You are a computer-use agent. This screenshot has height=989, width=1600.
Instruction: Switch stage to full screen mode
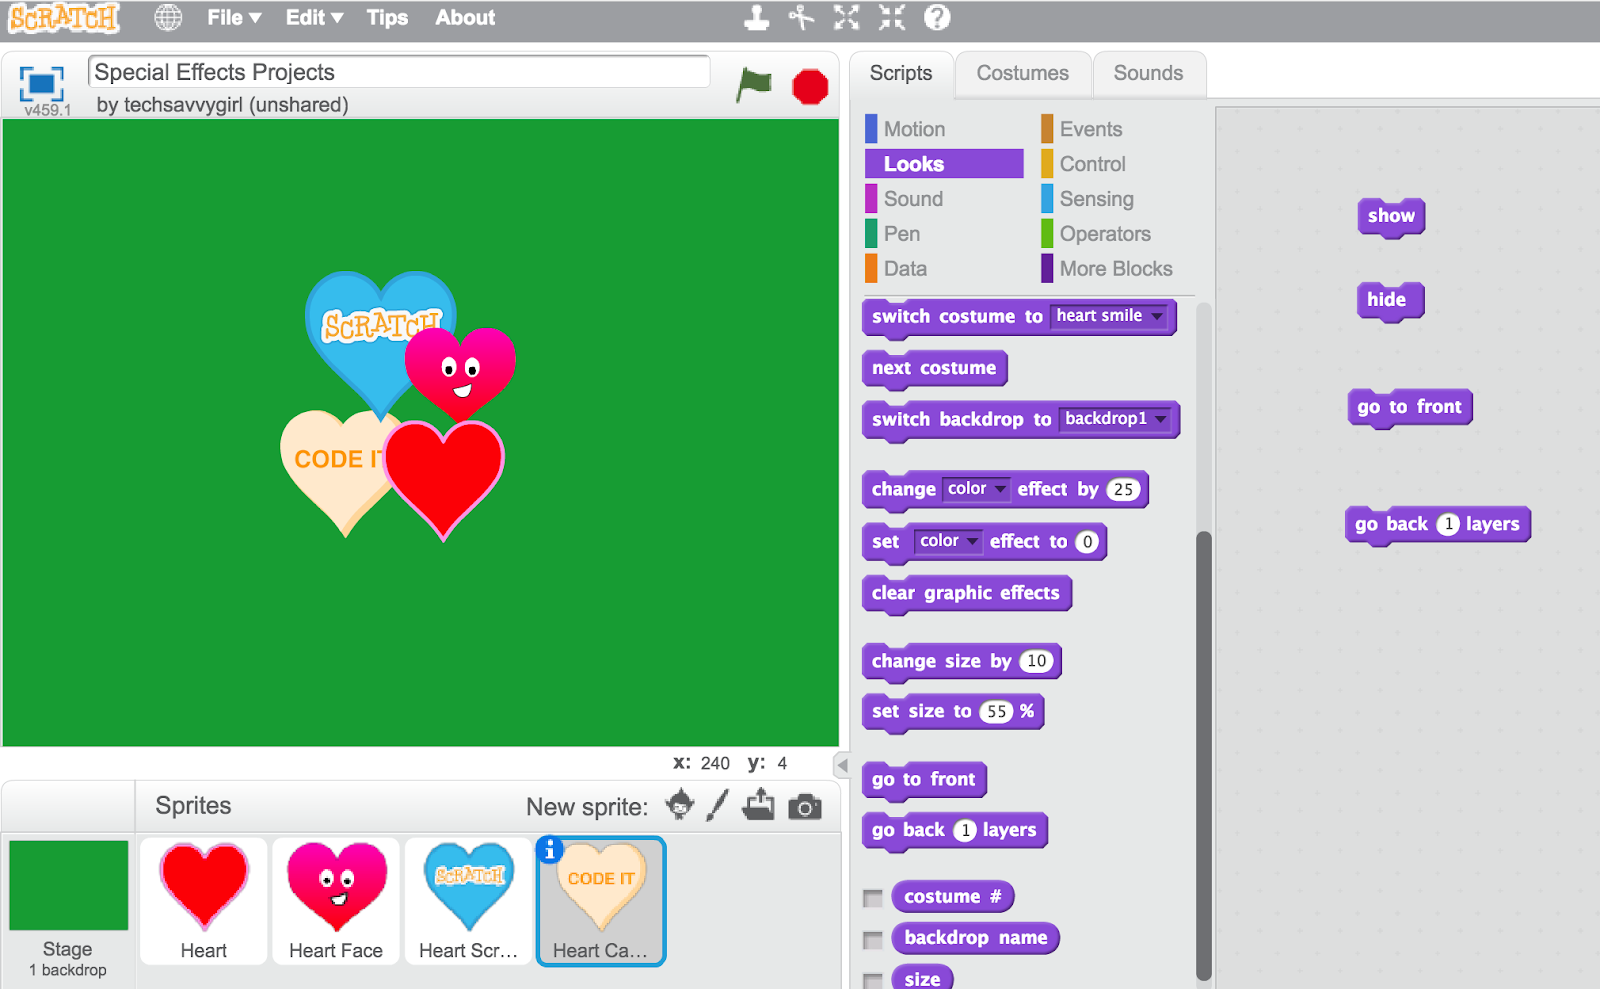point(42,84)
